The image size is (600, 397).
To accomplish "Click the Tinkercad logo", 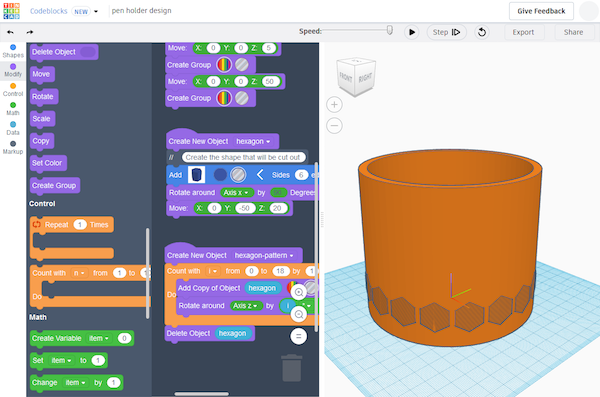I will coord(11,11).
